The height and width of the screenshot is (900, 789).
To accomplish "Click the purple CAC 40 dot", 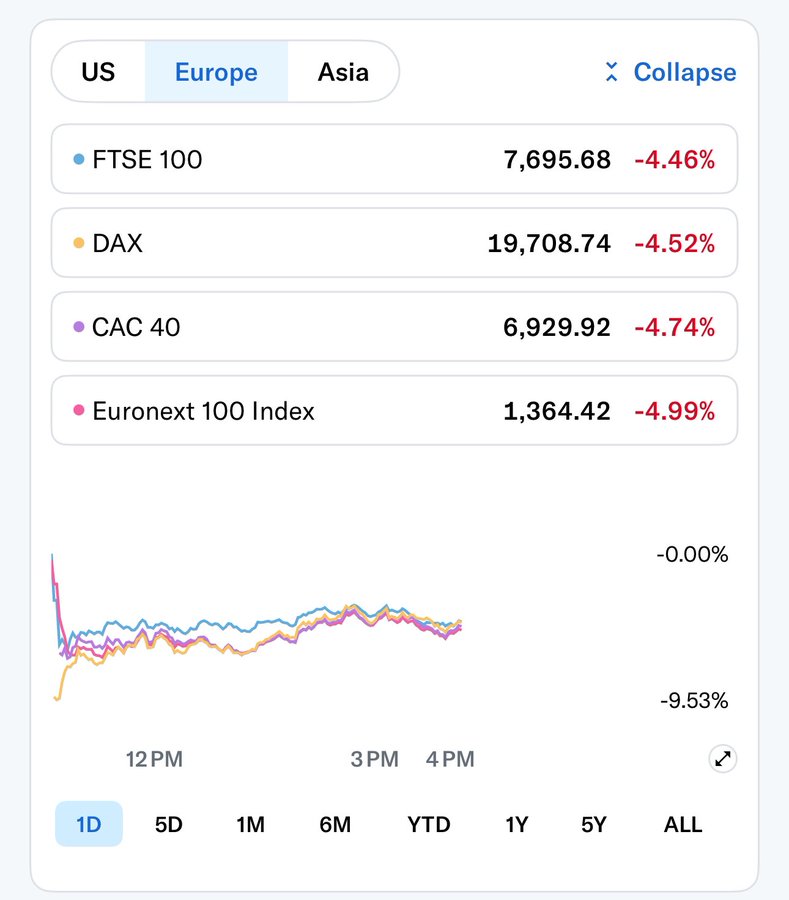I will tap(79, 327).
